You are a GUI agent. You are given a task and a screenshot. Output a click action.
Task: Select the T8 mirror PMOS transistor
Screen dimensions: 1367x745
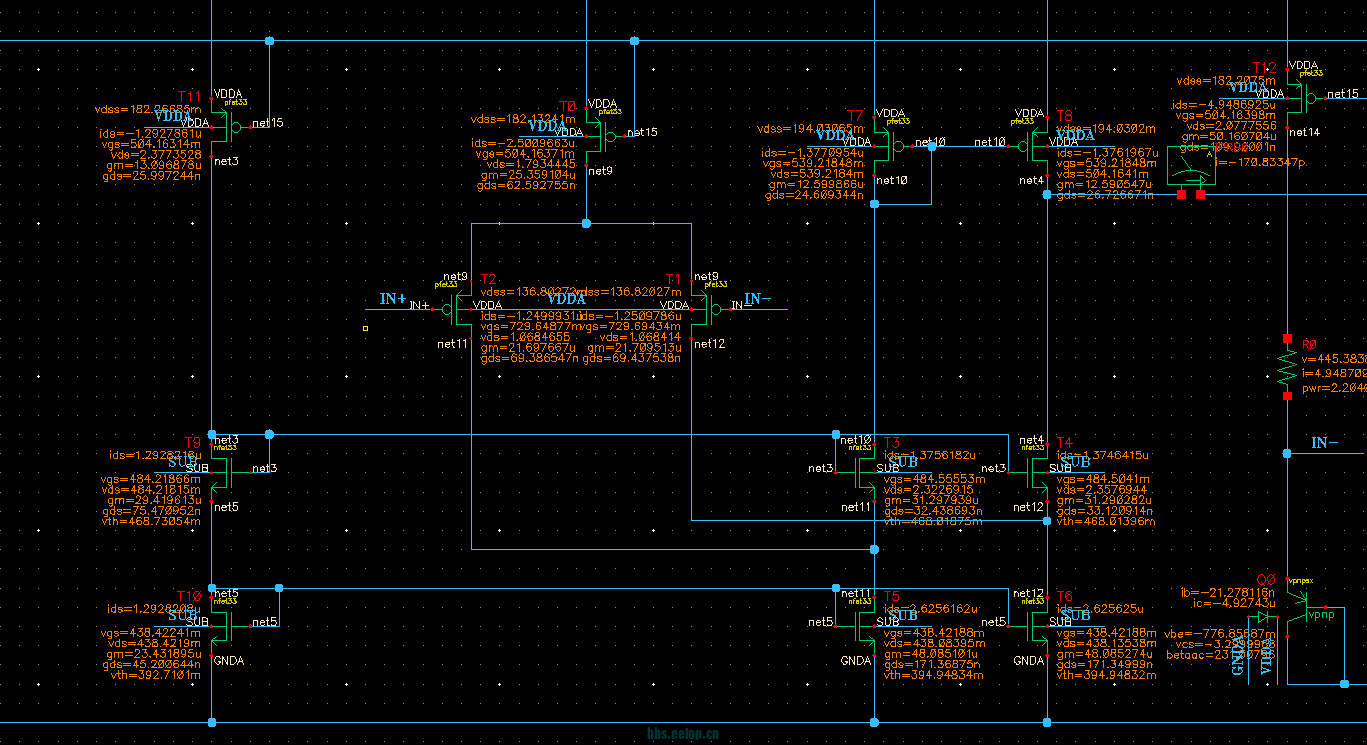click(x=1038, y=146)
